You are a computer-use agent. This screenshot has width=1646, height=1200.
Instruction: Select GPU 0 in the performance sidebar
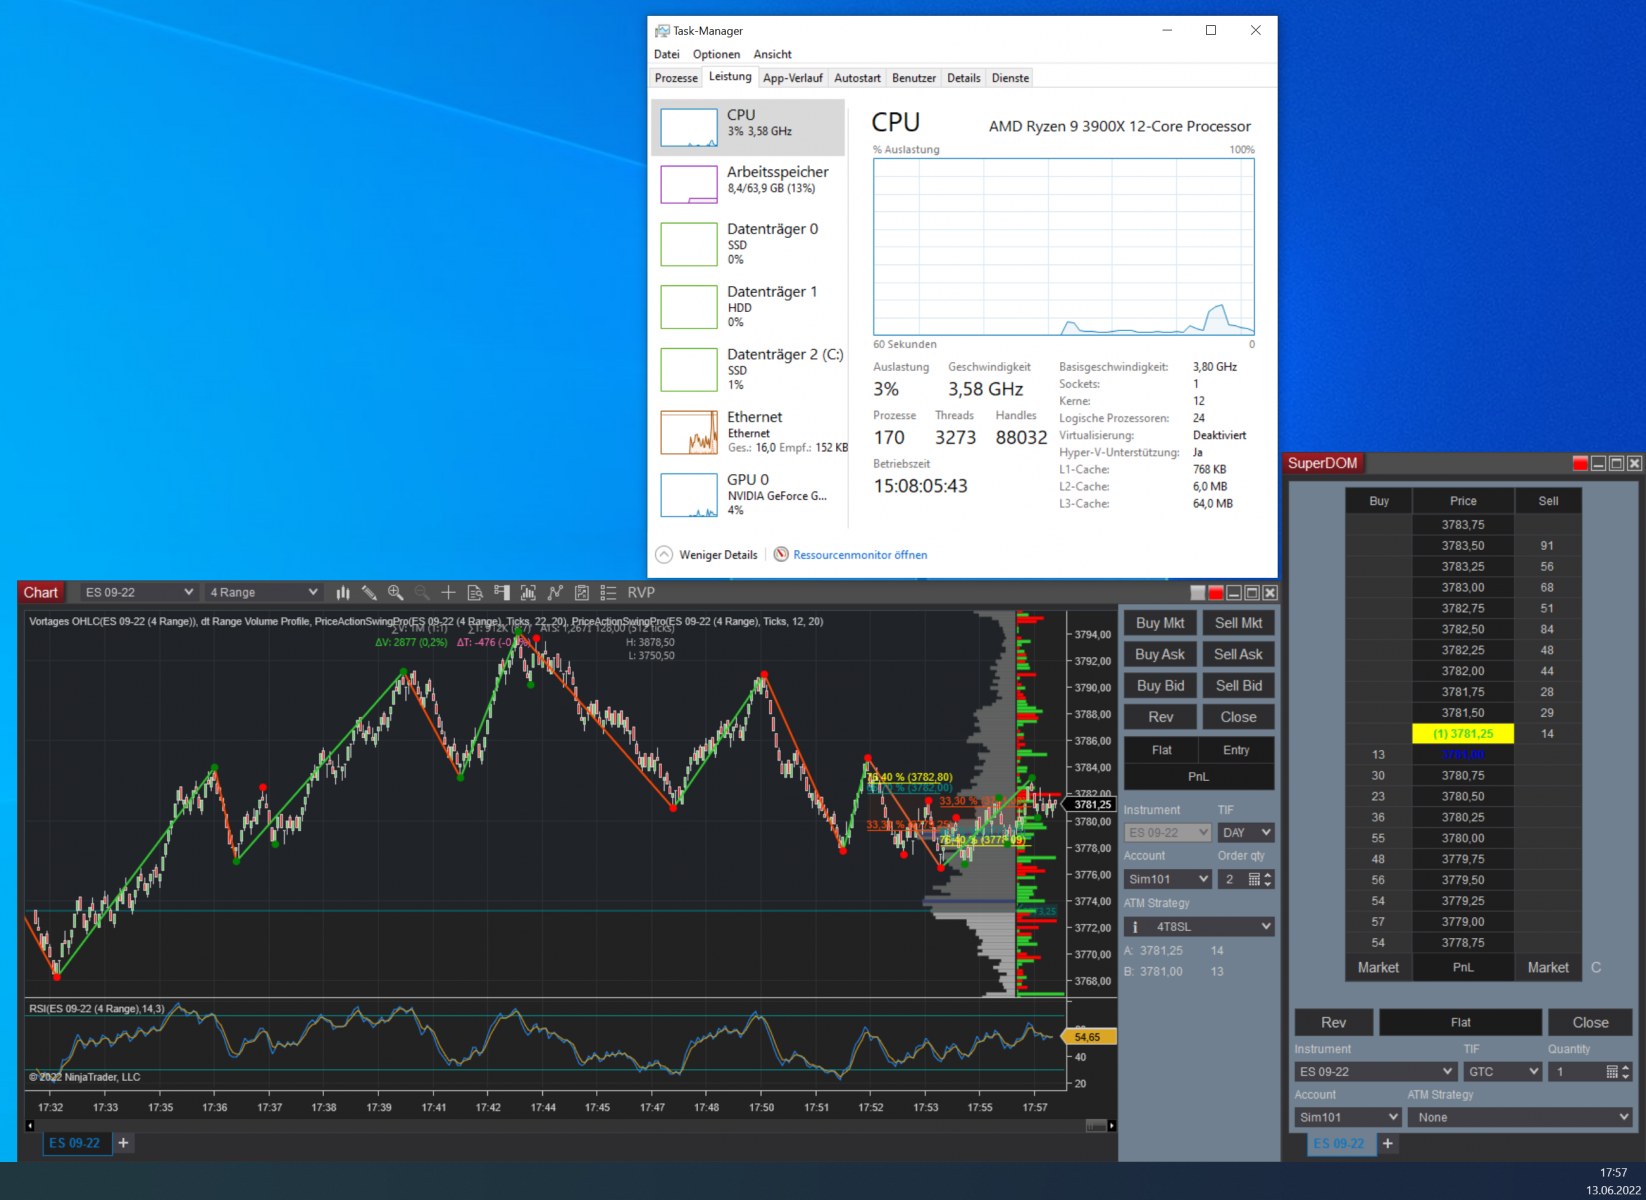pos(748,494)
